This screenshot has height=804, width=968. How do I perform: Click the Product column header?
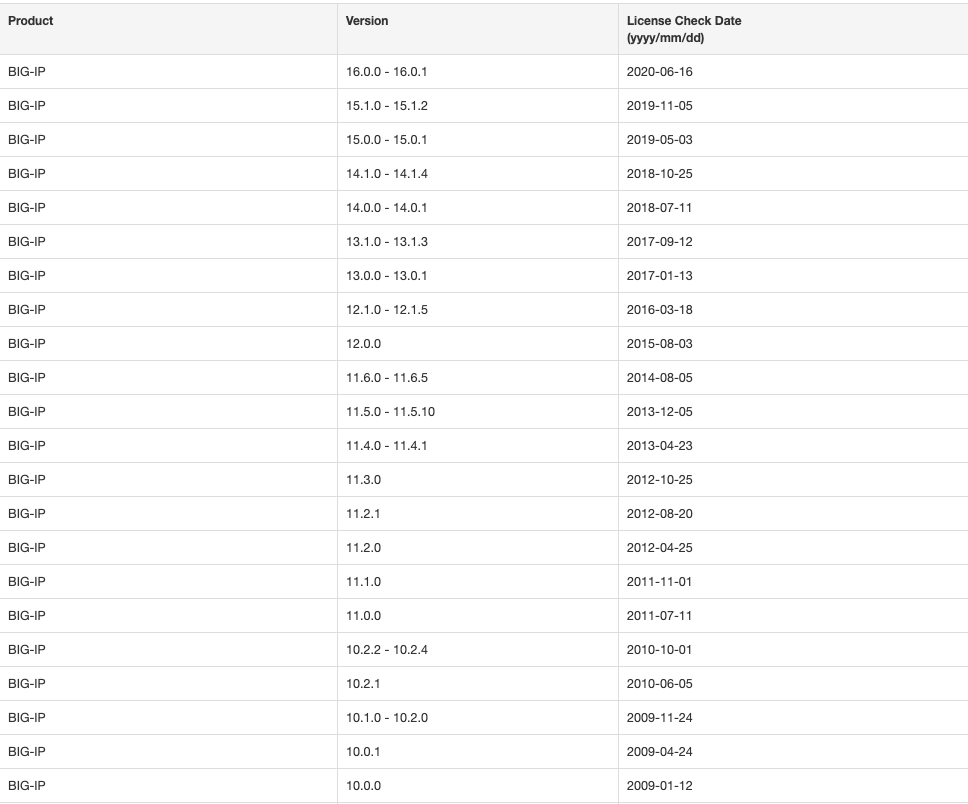[x=31, y=21]
